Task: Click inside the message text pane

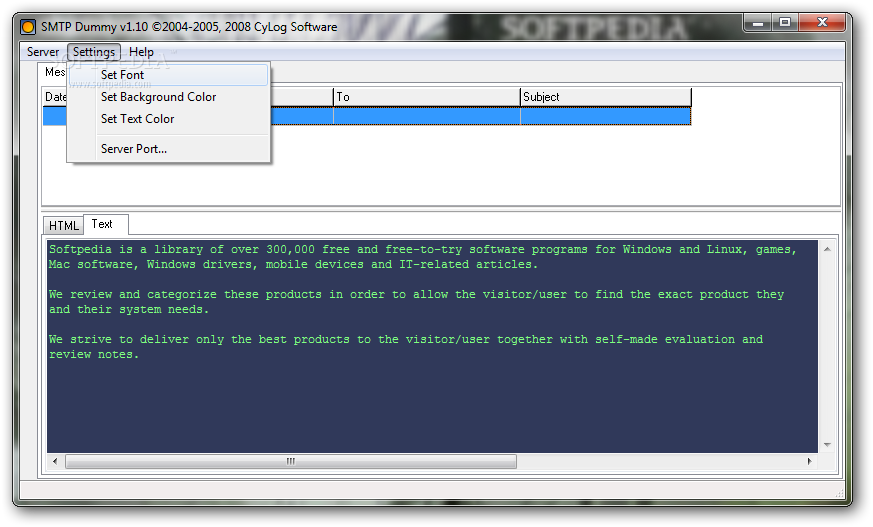Action: pyautogui.click(x=432, y=346)
